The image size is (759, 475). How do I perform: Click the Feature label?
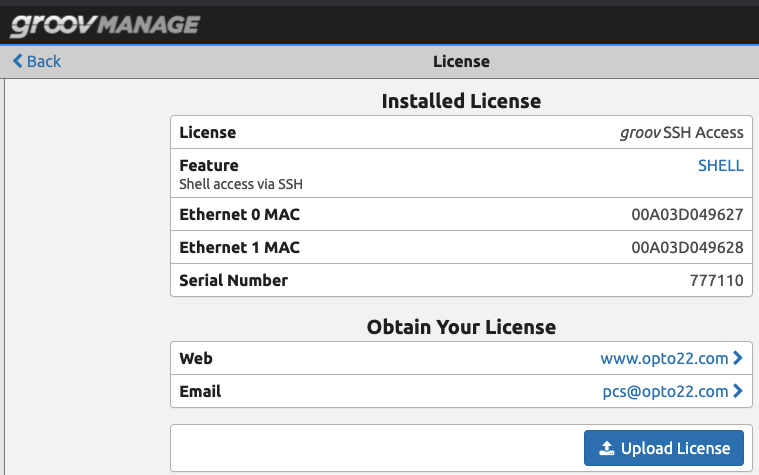pyautogui.click(x=209, y=166)
